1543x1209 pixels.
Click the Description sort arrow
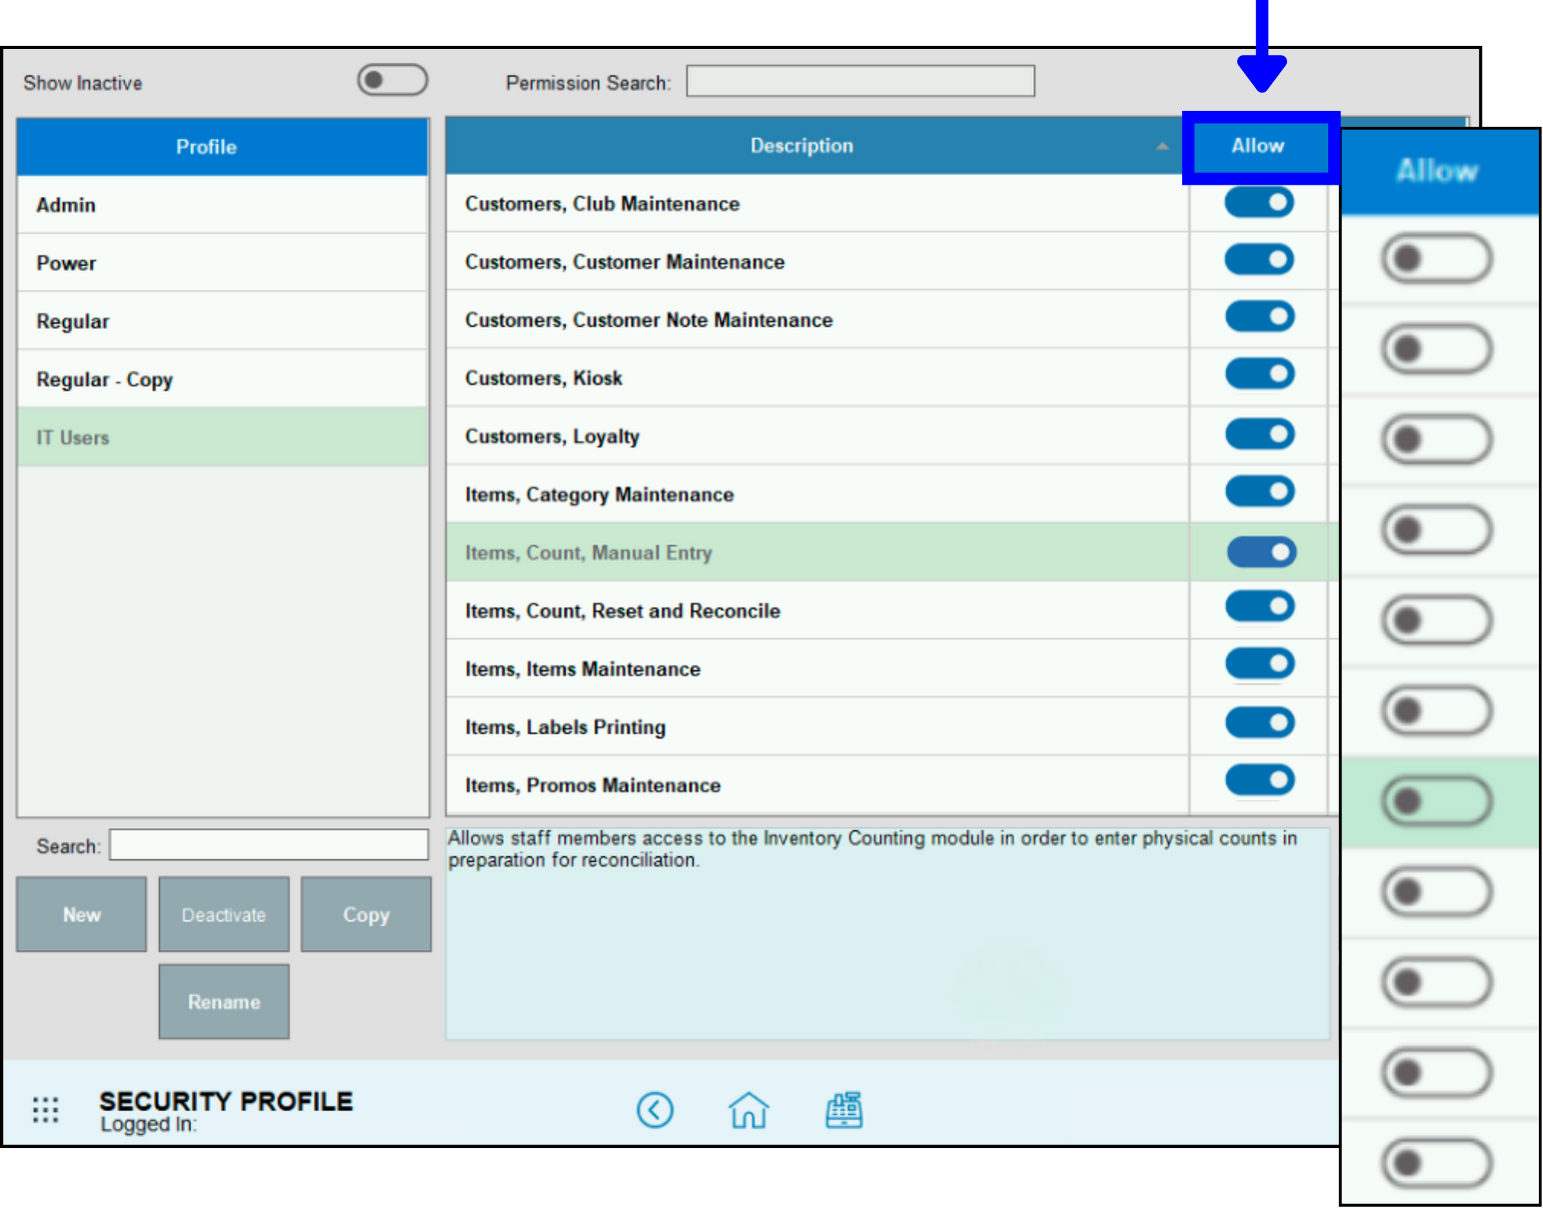1163,146
